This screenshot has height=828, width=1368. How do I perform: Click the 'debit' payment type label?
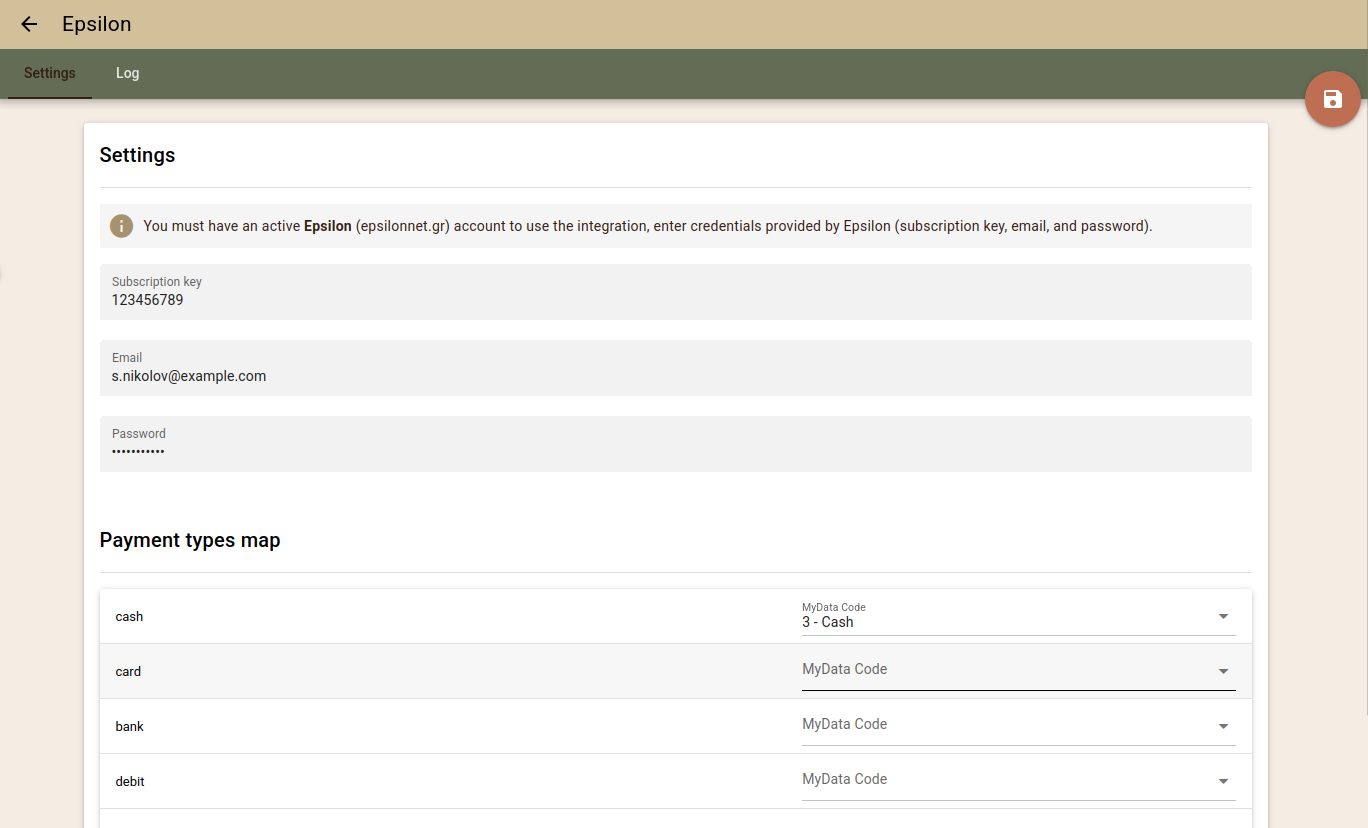click(130, 781)
